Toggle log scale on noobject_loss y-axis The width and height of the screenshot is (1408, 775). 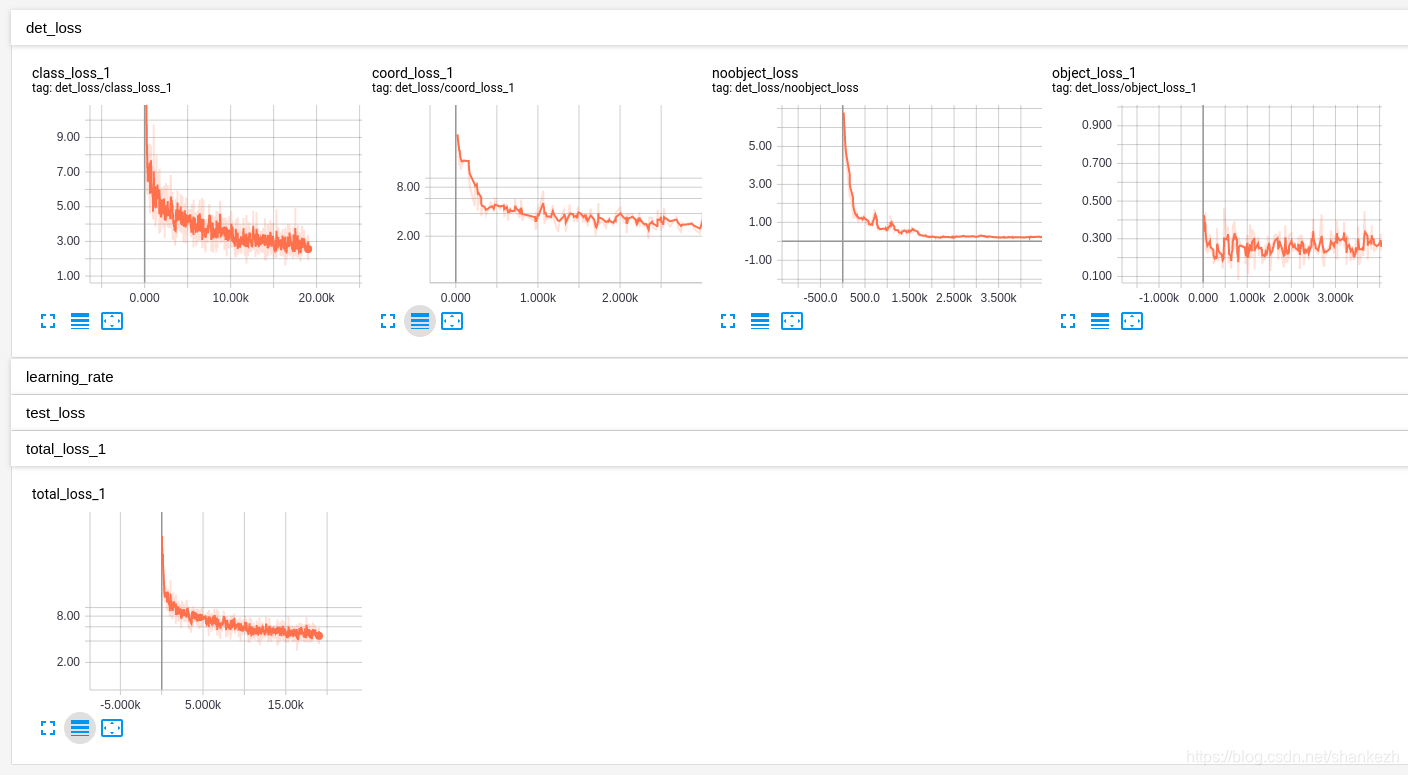[x=760, y=321]
